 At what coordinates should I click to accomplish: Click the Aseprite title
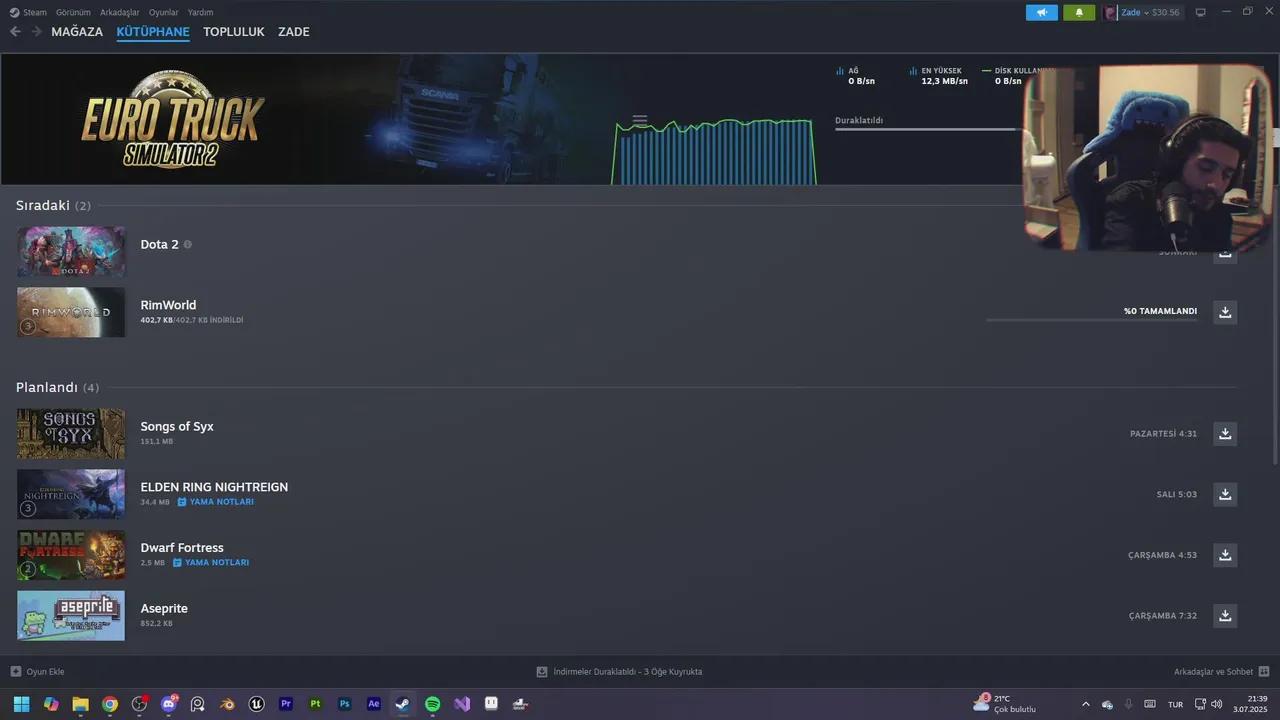click(164, 608)
